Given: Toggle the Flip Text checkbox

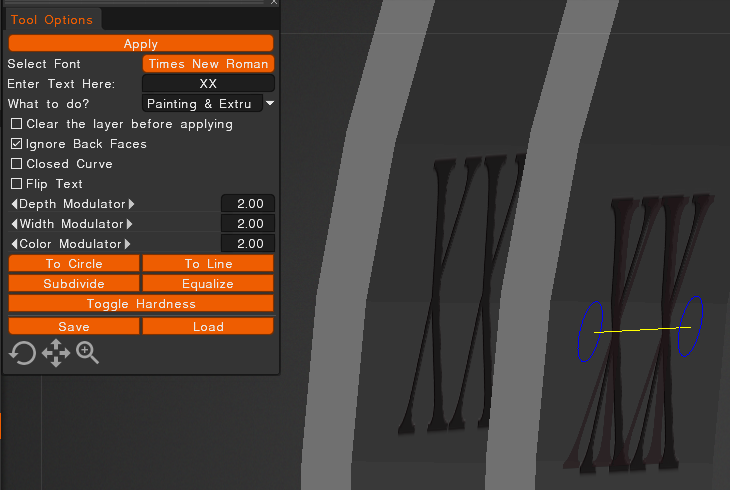Looking at the screenshot, I should (16, 184).
